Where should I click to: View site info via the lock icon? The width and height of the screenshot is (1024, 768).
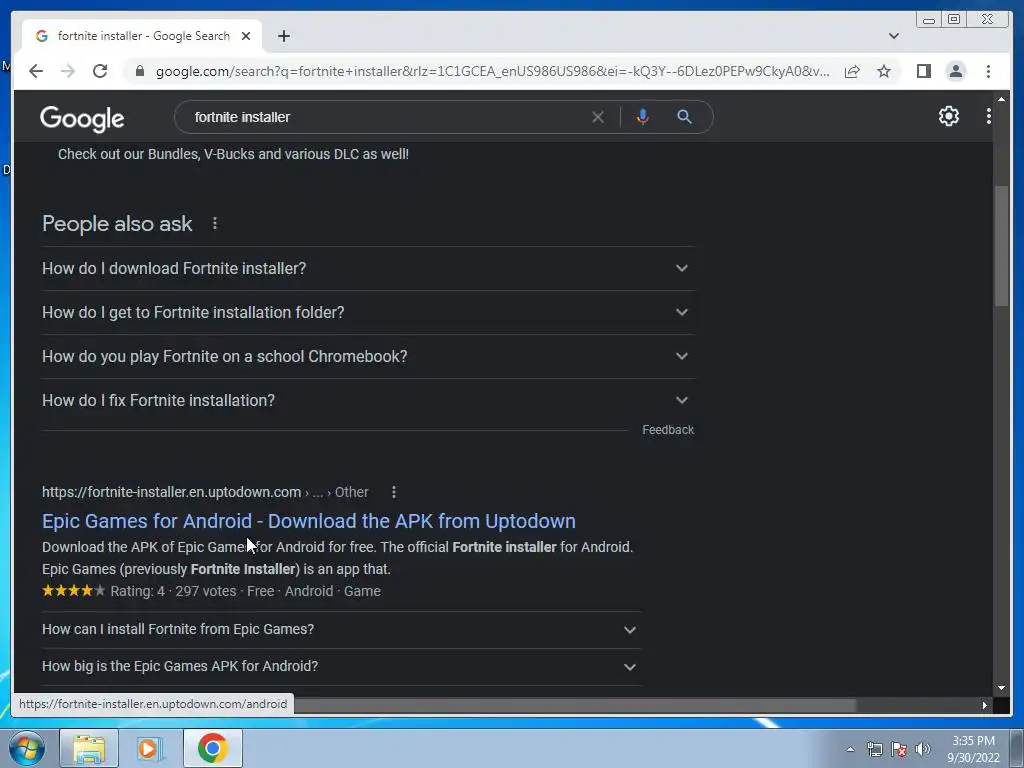(x=139, y=71)
